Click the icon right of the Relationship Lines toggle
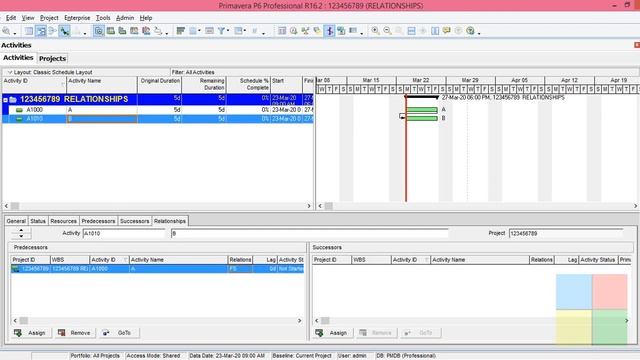This screenshot has height=360, width=640. (341, 31)
